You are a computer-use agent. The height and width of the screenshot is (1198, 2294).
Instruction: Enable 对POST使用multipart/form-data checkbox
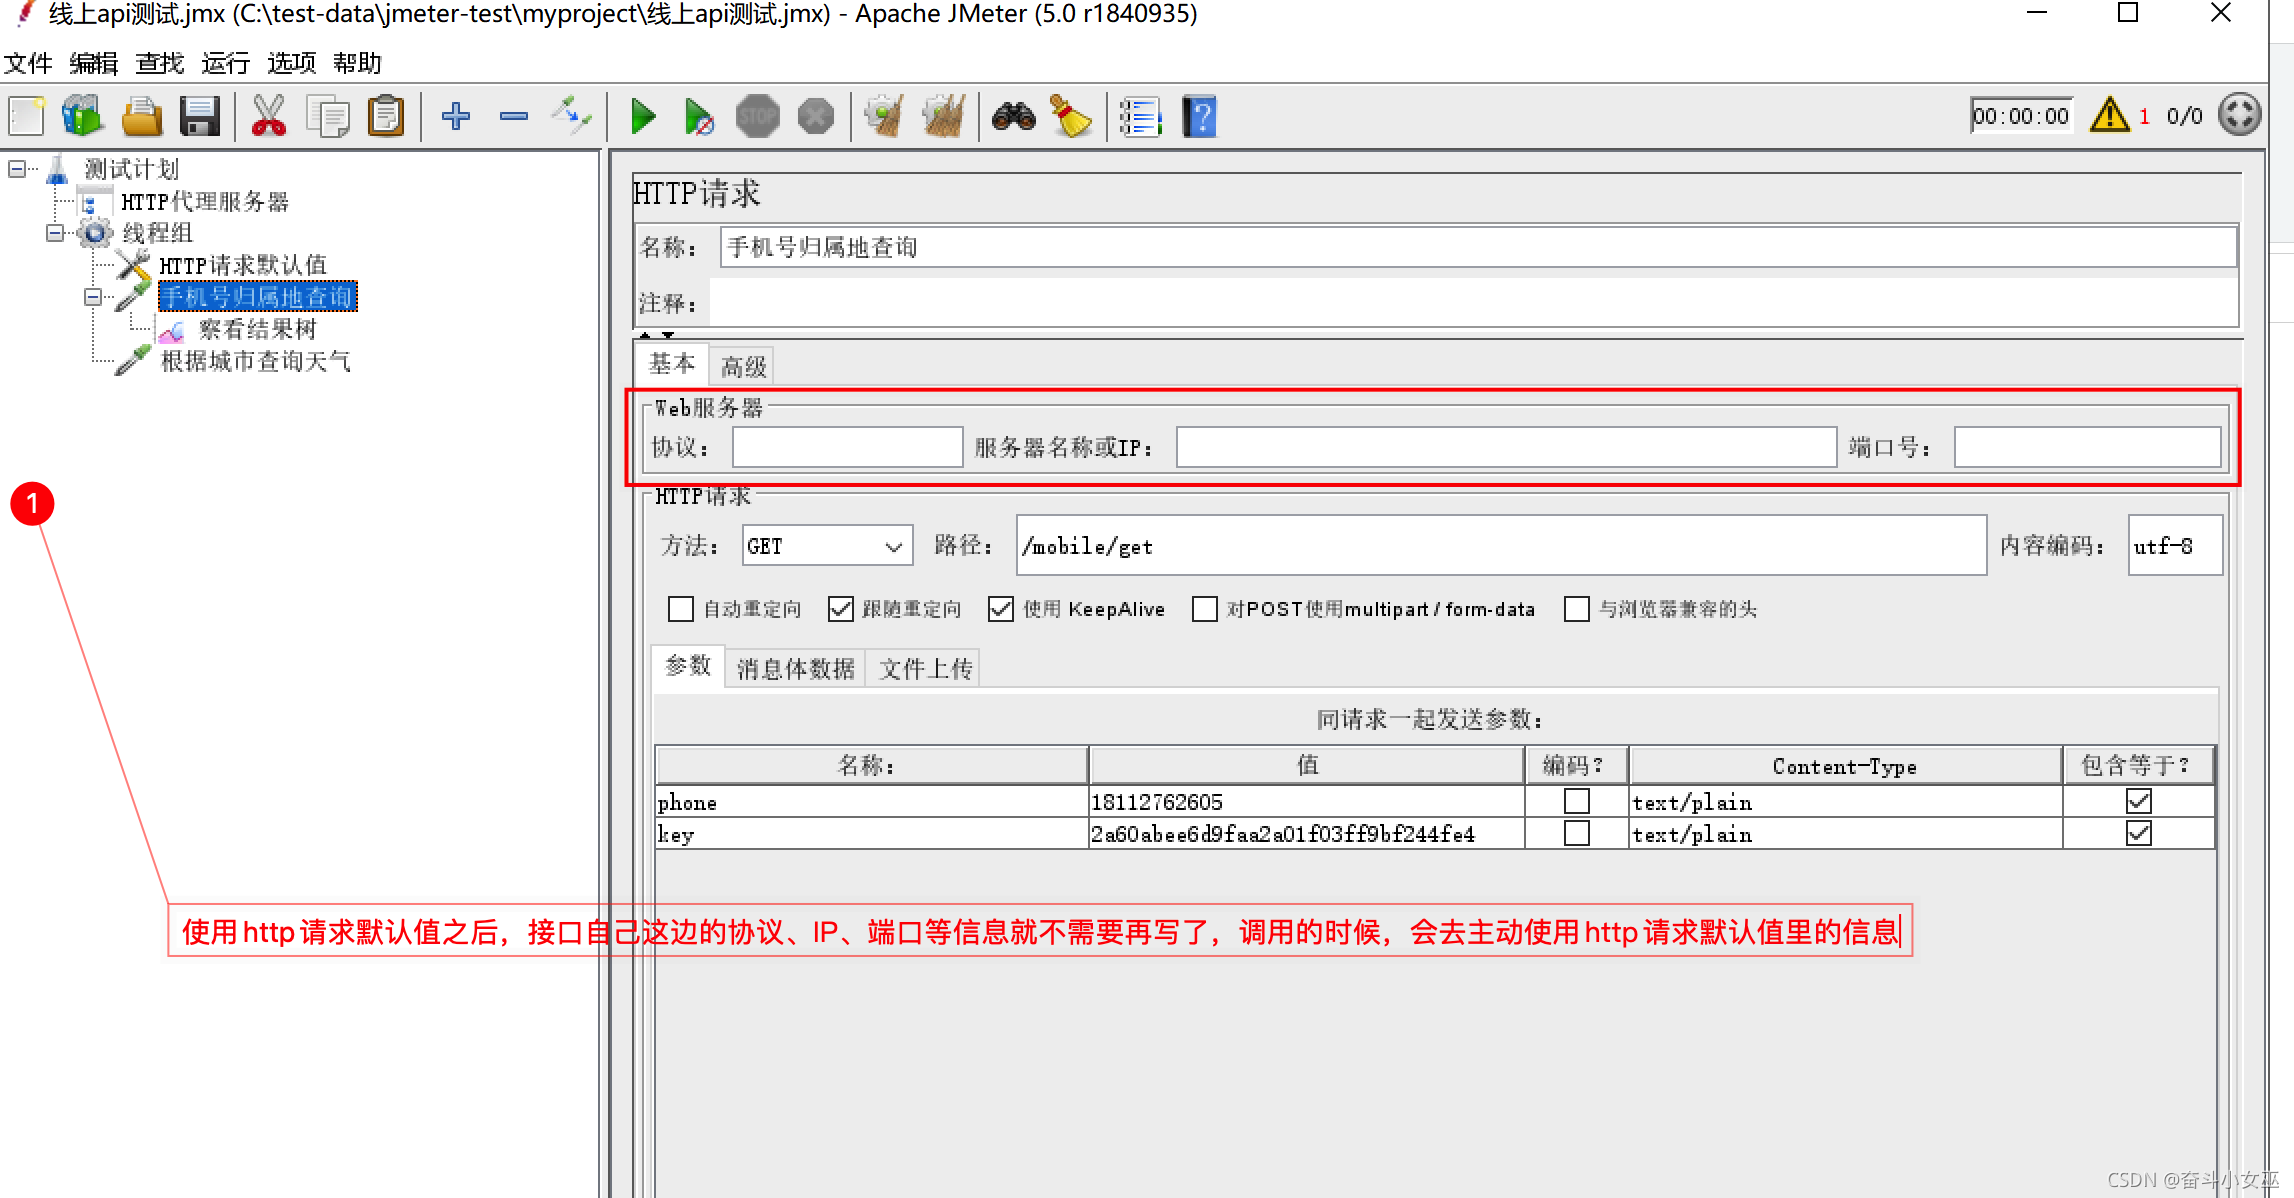pos(1205,609)
